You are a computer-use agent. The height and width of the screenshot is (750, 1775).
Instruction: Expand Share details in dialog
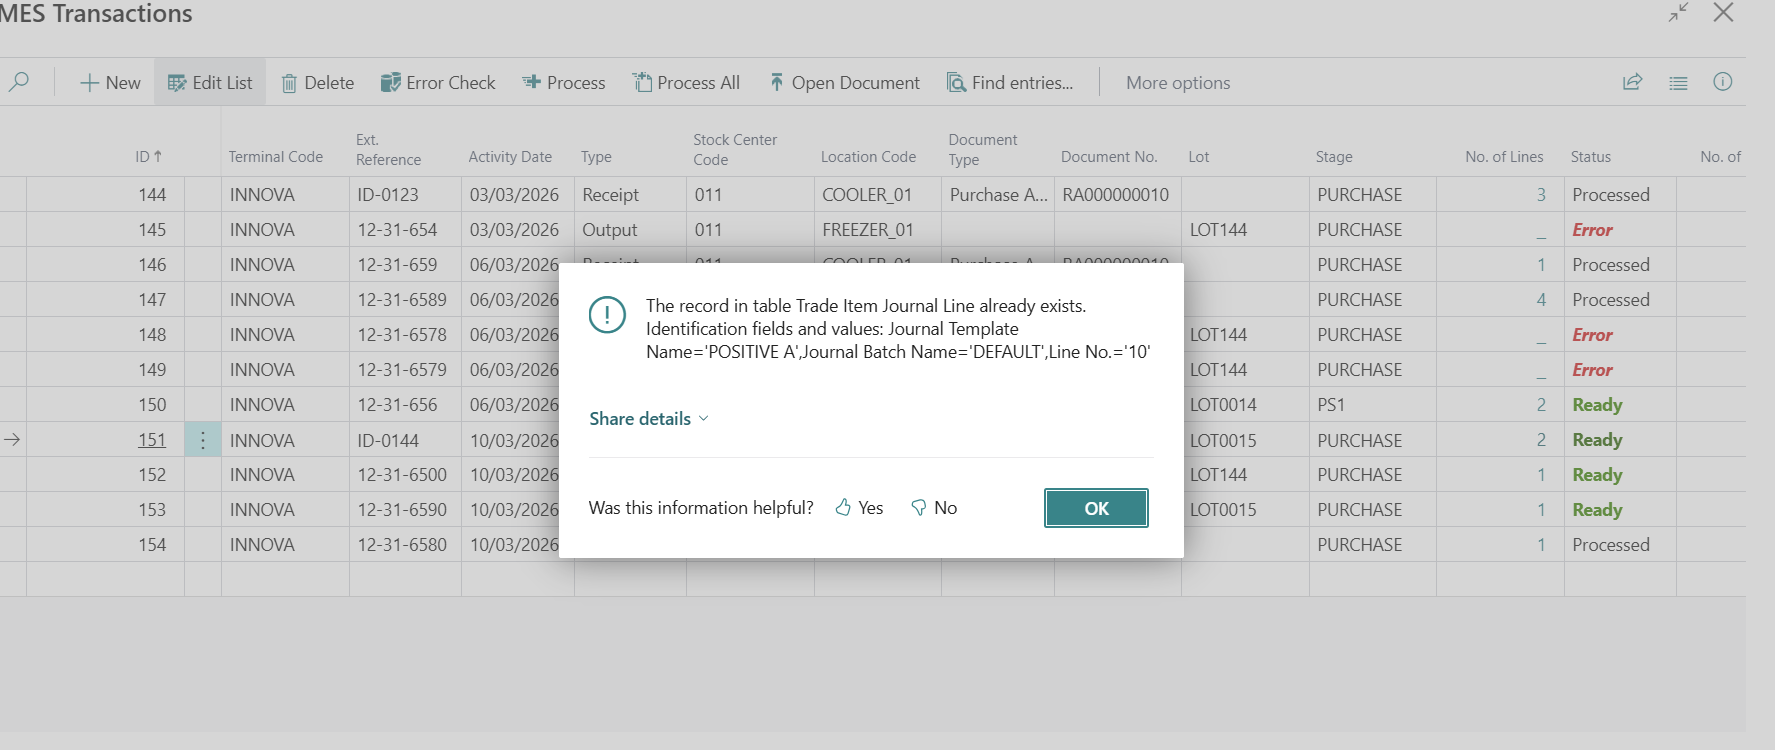[x=649, y=419]
